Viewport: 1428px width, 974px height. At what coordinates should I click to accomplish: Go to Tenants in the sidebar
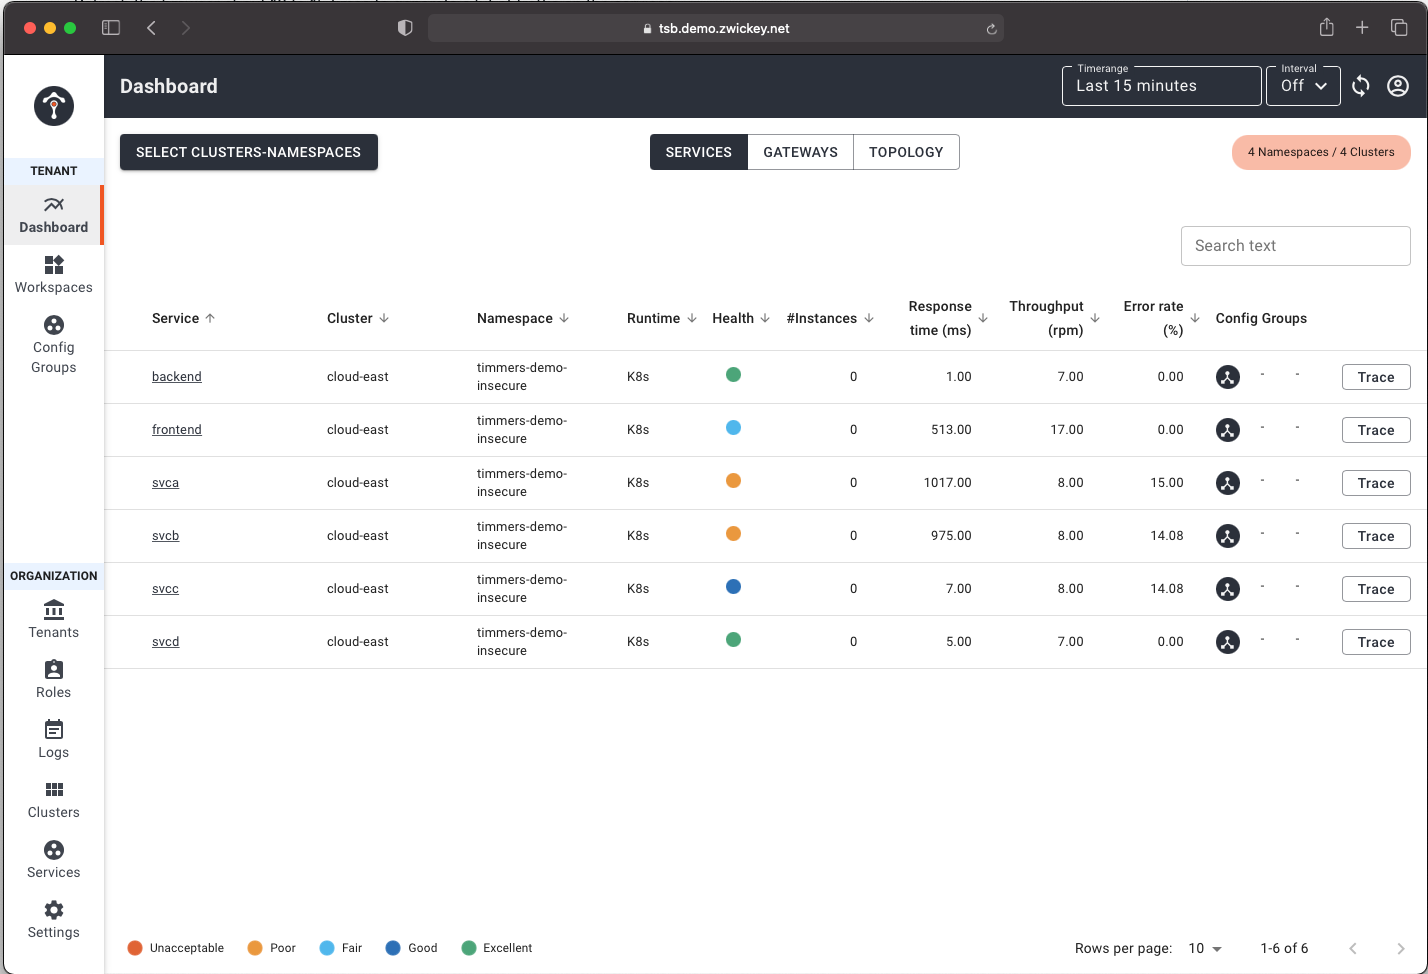coord(53,620)
